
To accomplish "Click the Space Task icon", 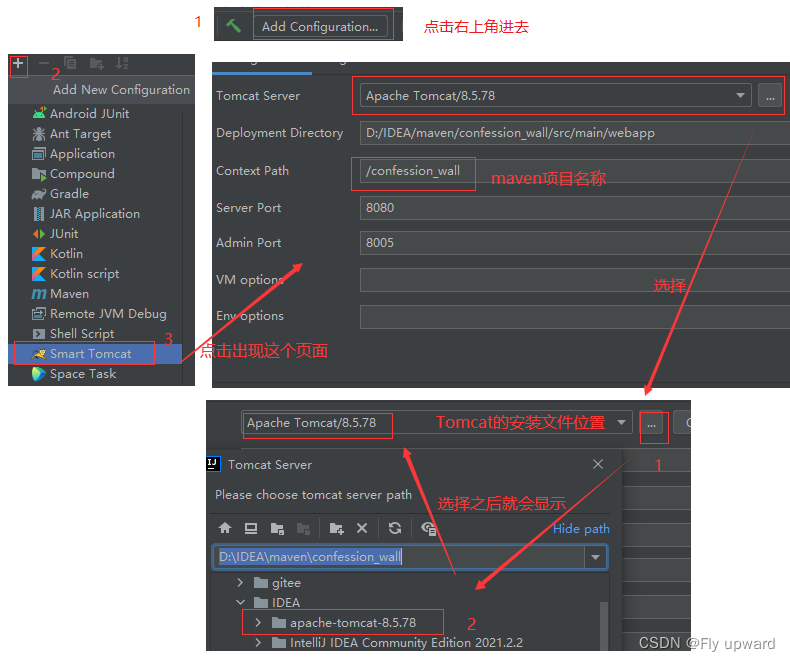I will 39,374.
